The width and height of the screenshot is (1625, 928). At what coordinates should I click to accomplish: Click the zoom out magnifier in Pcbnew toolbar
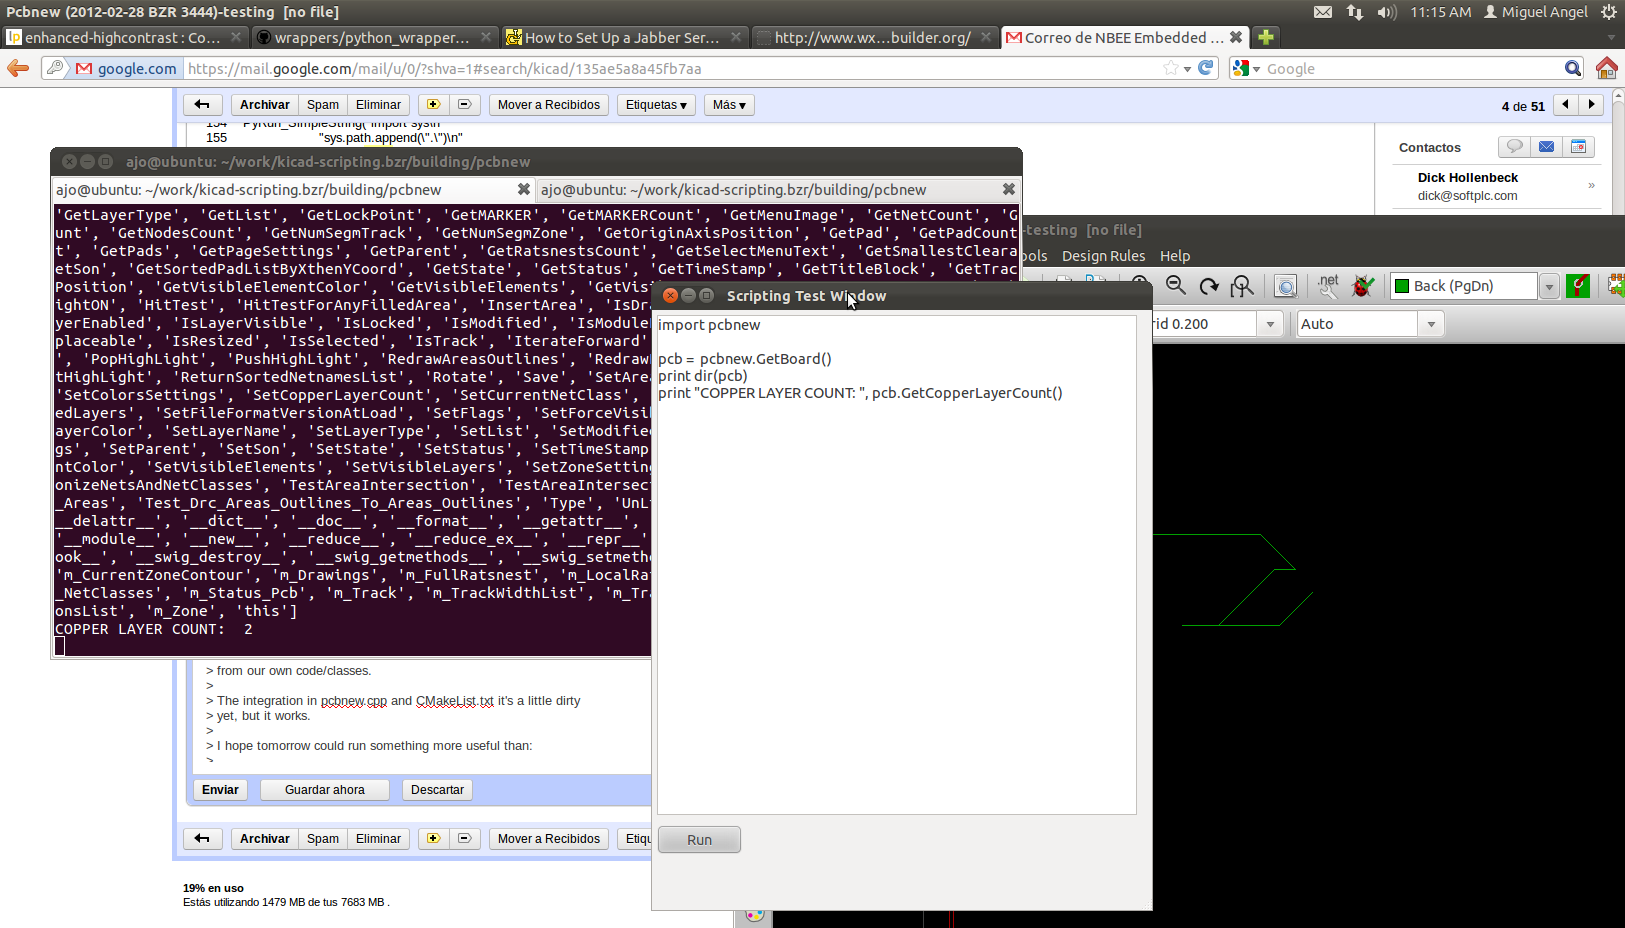(x=1176, y=286)
